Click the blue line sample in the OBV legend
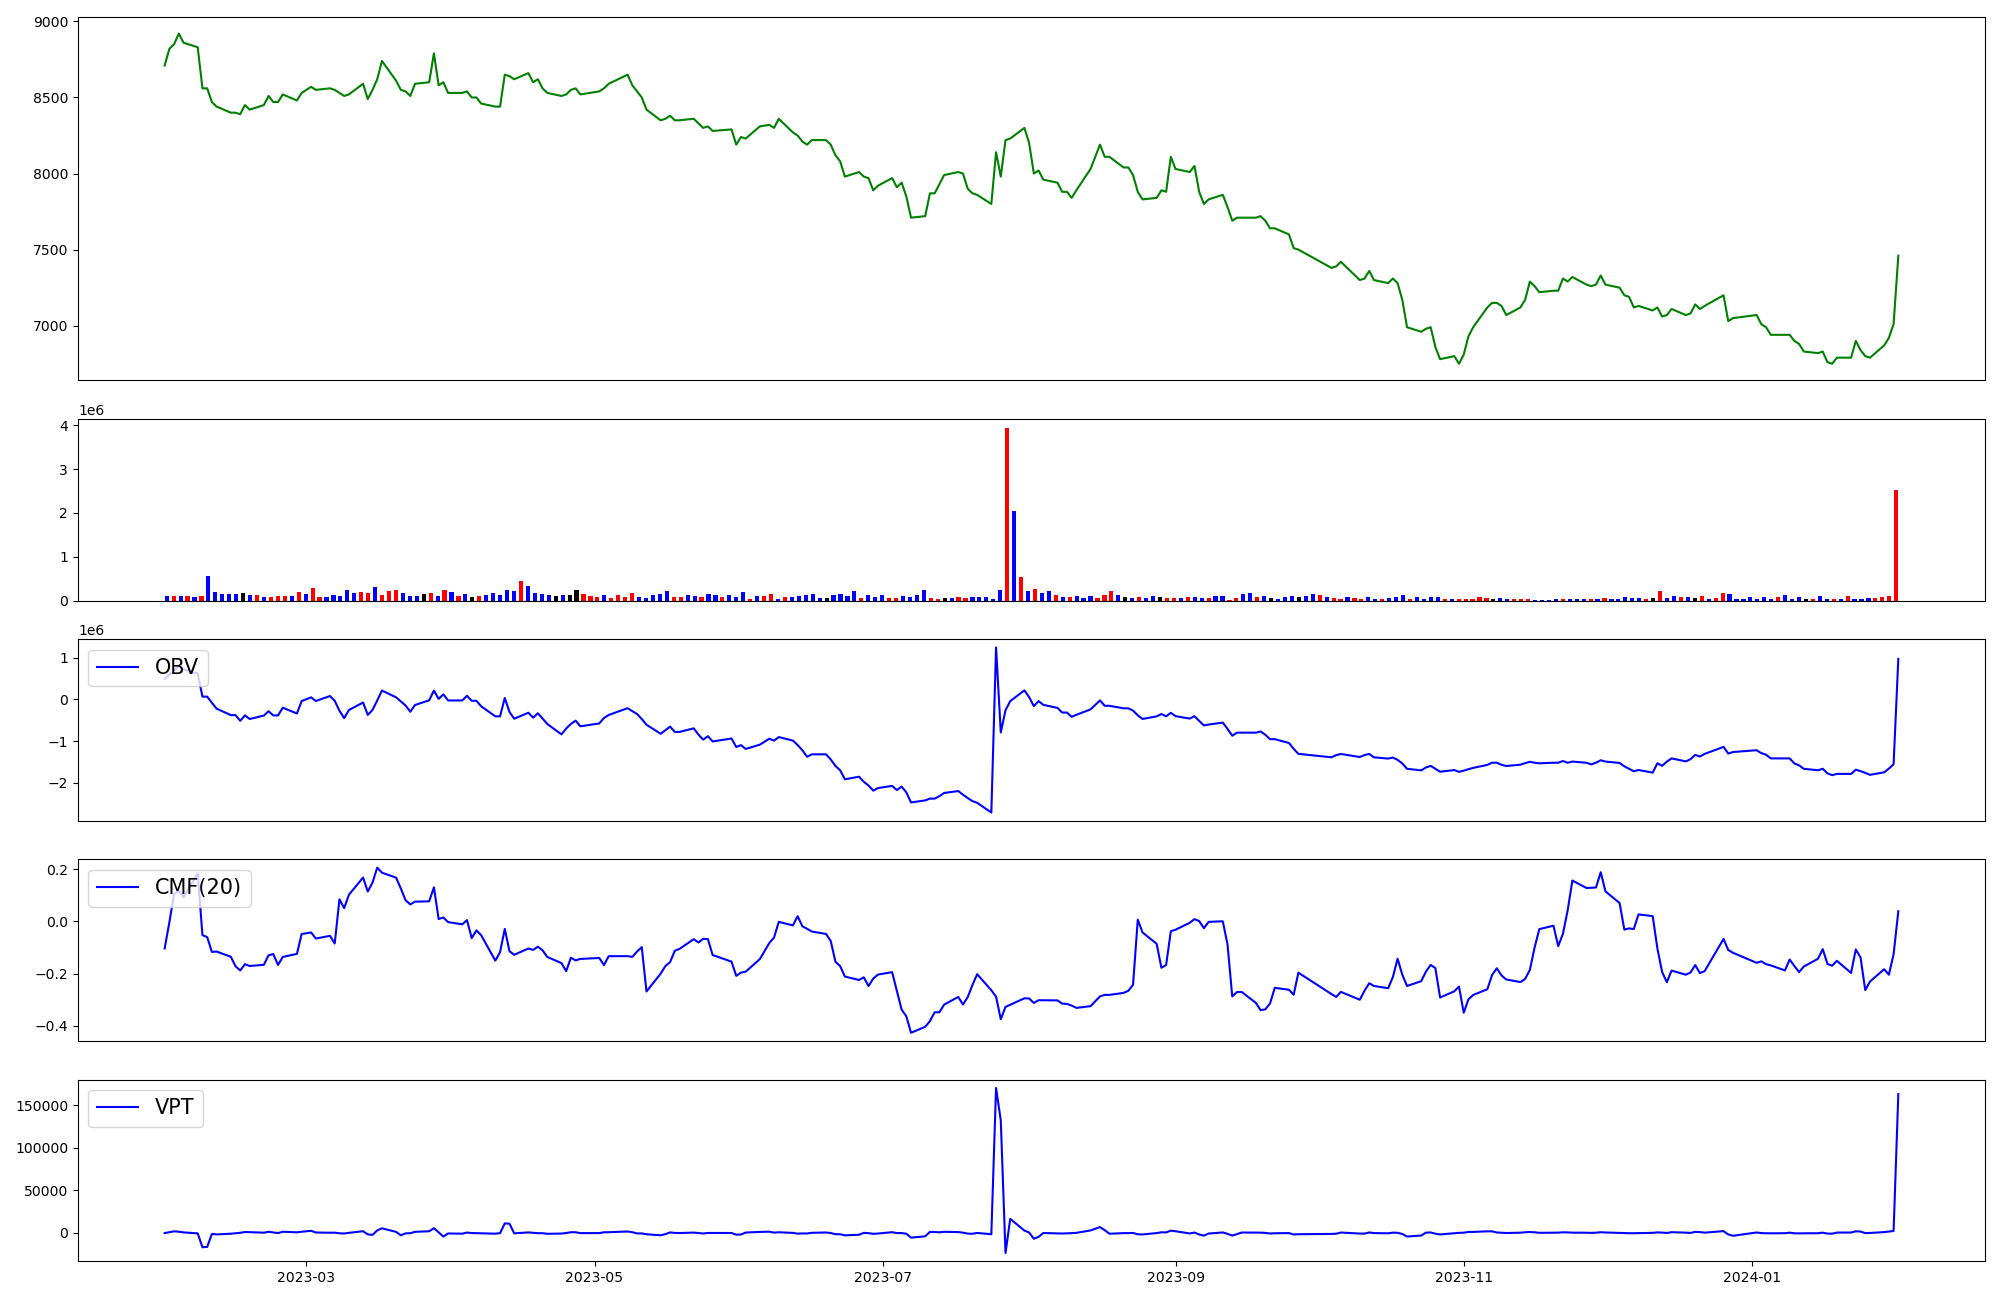The width and height of the screenshot is (2000, 1300). coord(118,668)
